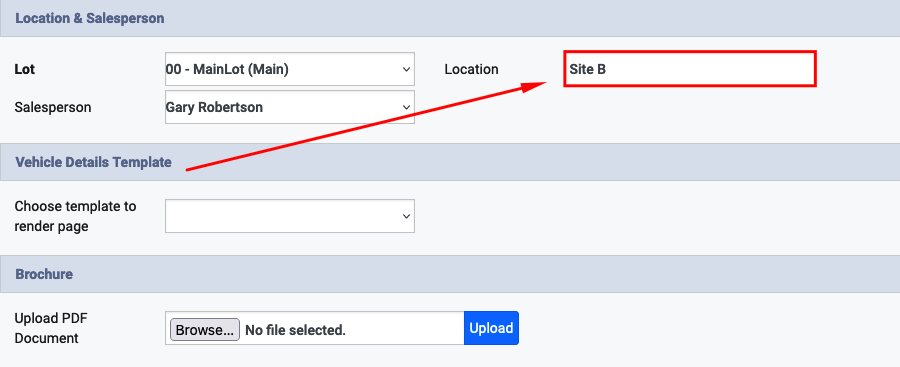Click the bold Lot label
This screenshot has height=367, width=900.
(25, 69)
